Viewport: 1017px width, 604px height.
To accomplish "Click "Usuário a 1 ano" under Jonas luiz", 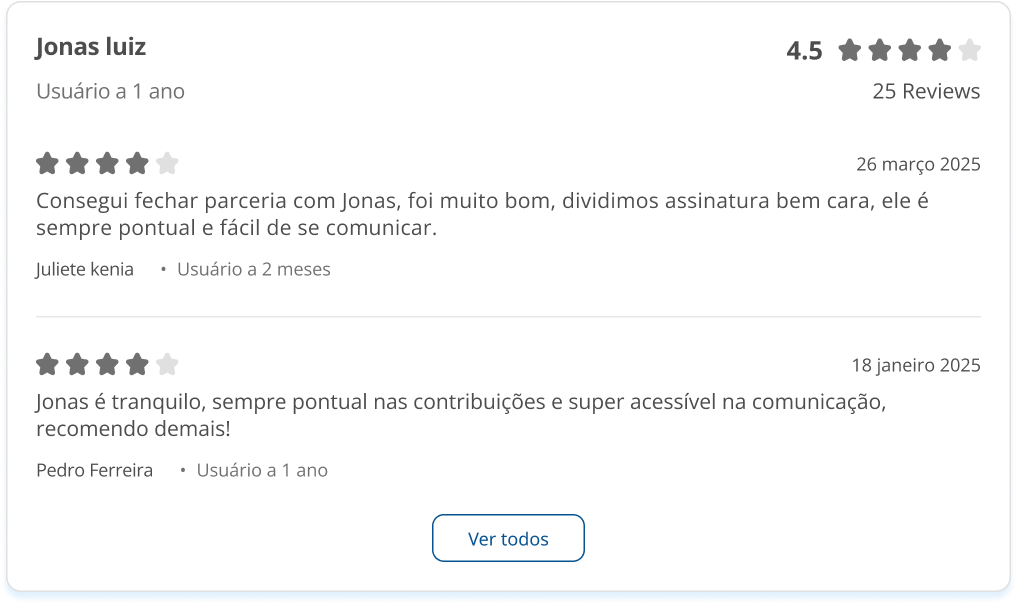I will pos(110,91).
